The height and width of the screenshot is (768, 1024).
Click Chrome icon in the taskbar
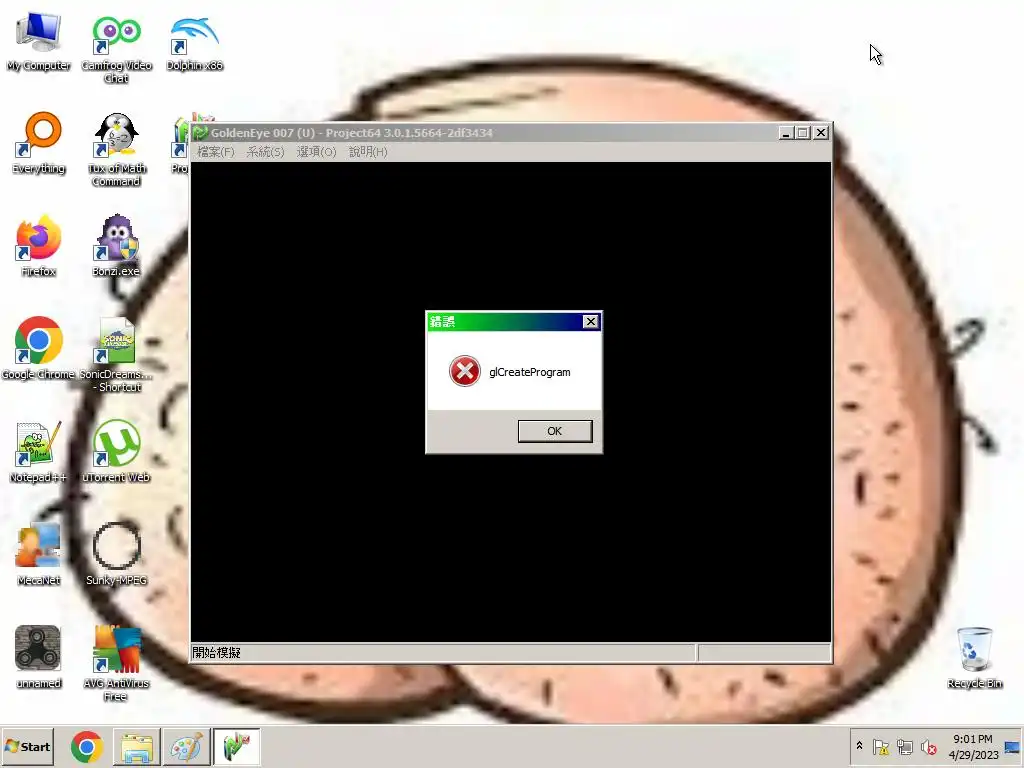coord(87,747)
